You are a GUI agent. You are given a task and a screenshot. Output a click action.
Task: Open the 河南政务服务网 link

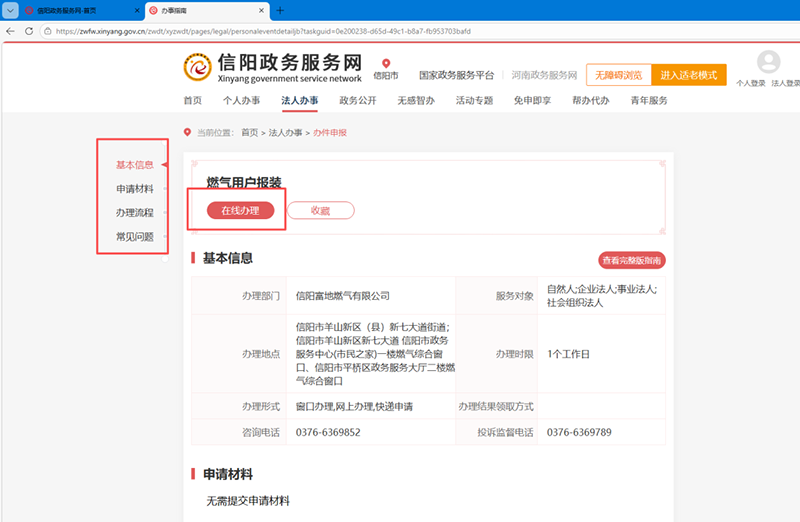(544, 75)
